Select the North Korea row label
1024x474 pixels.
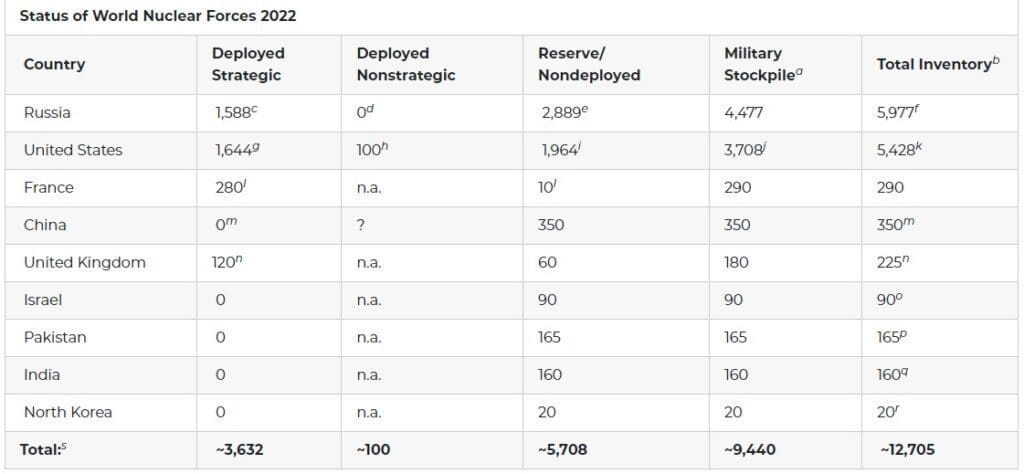click(x=68, y=412)
